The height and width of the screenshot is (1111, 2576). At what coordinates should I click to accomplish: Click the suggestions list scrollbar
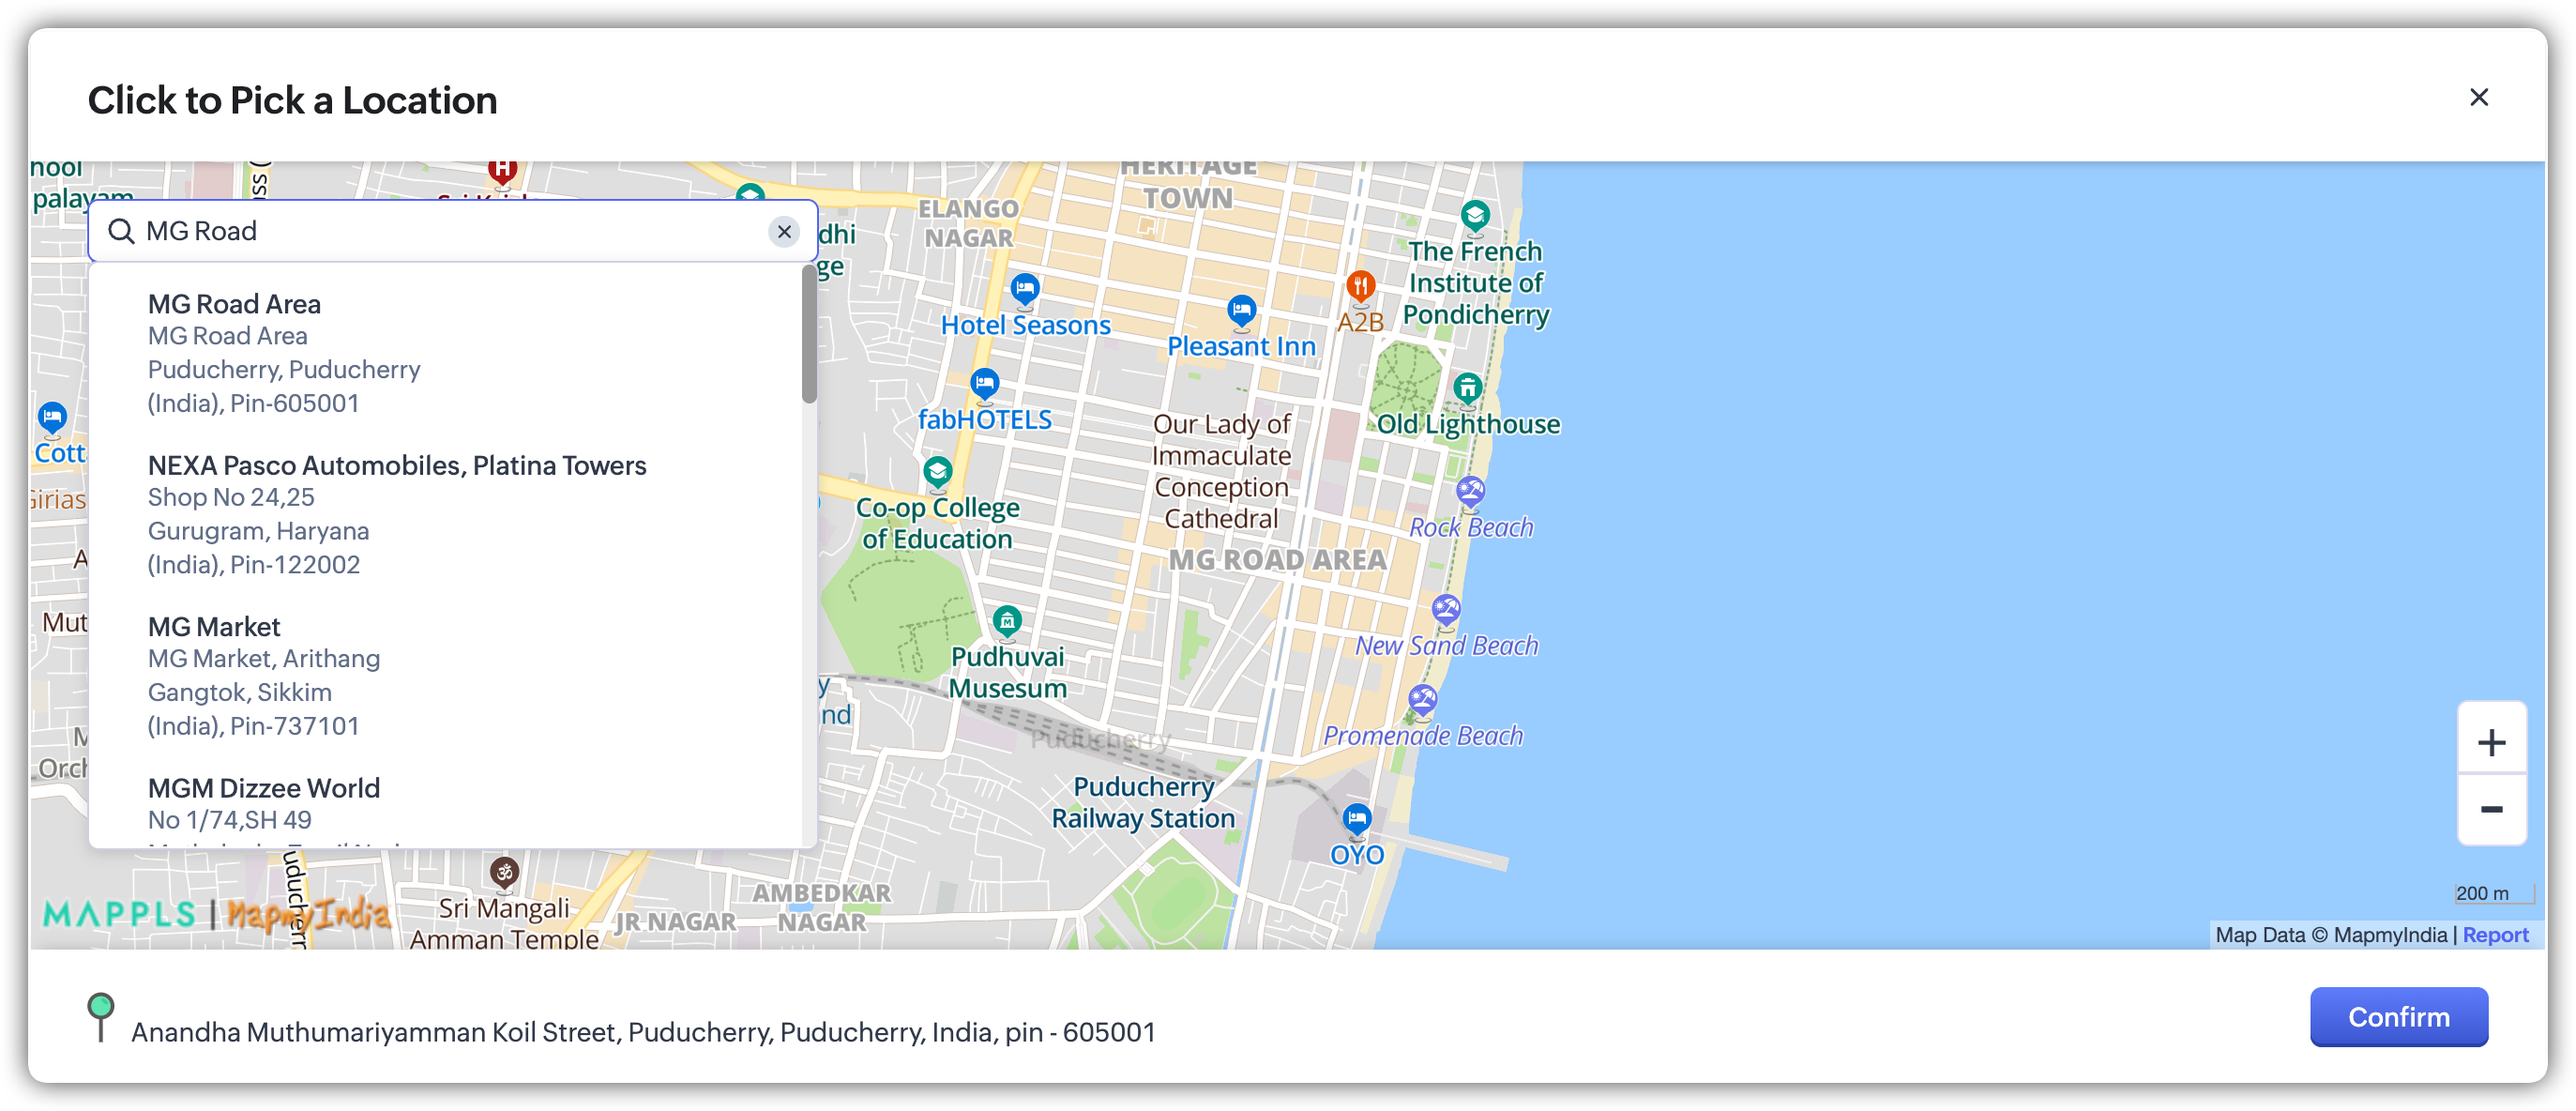pos(809,335)
